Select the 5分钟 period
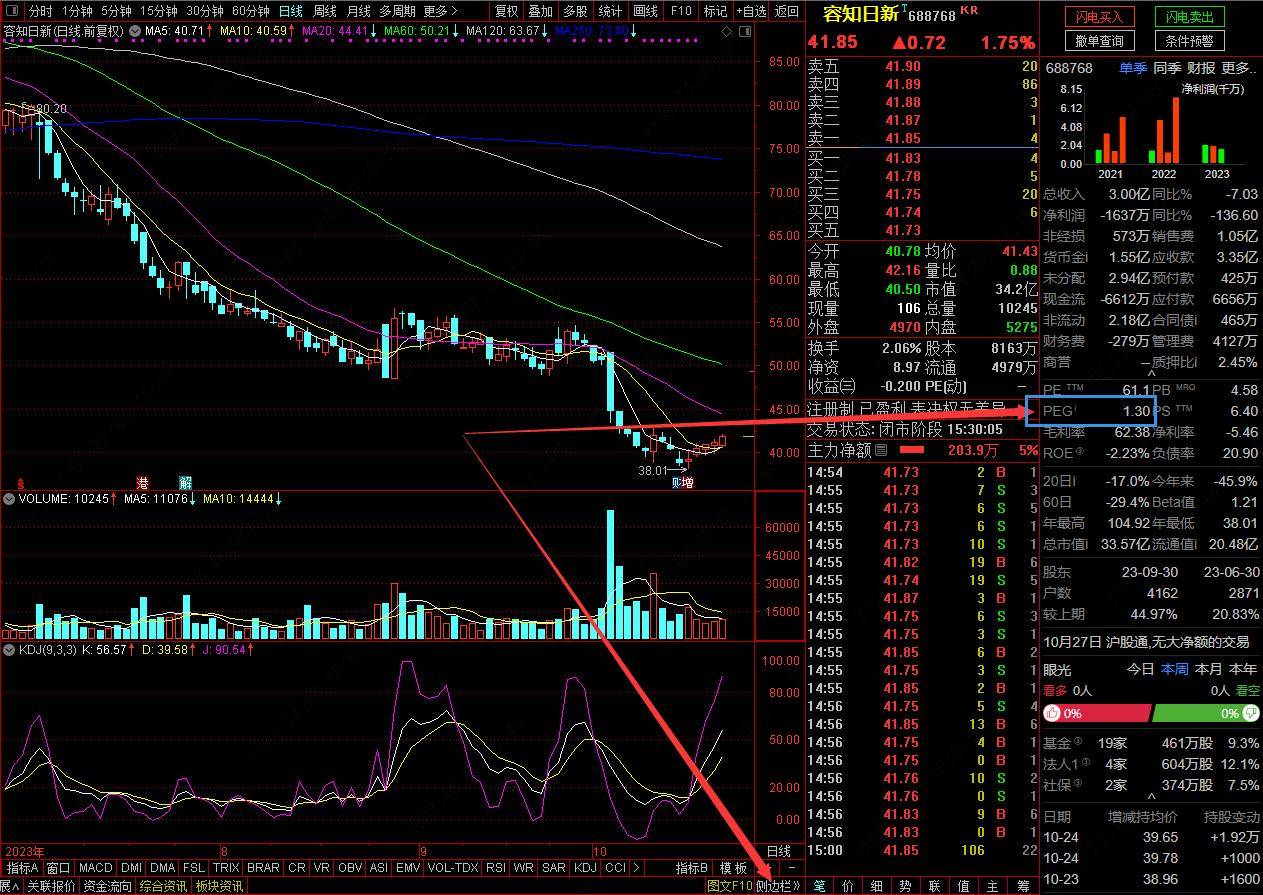 tap(117, 11)
